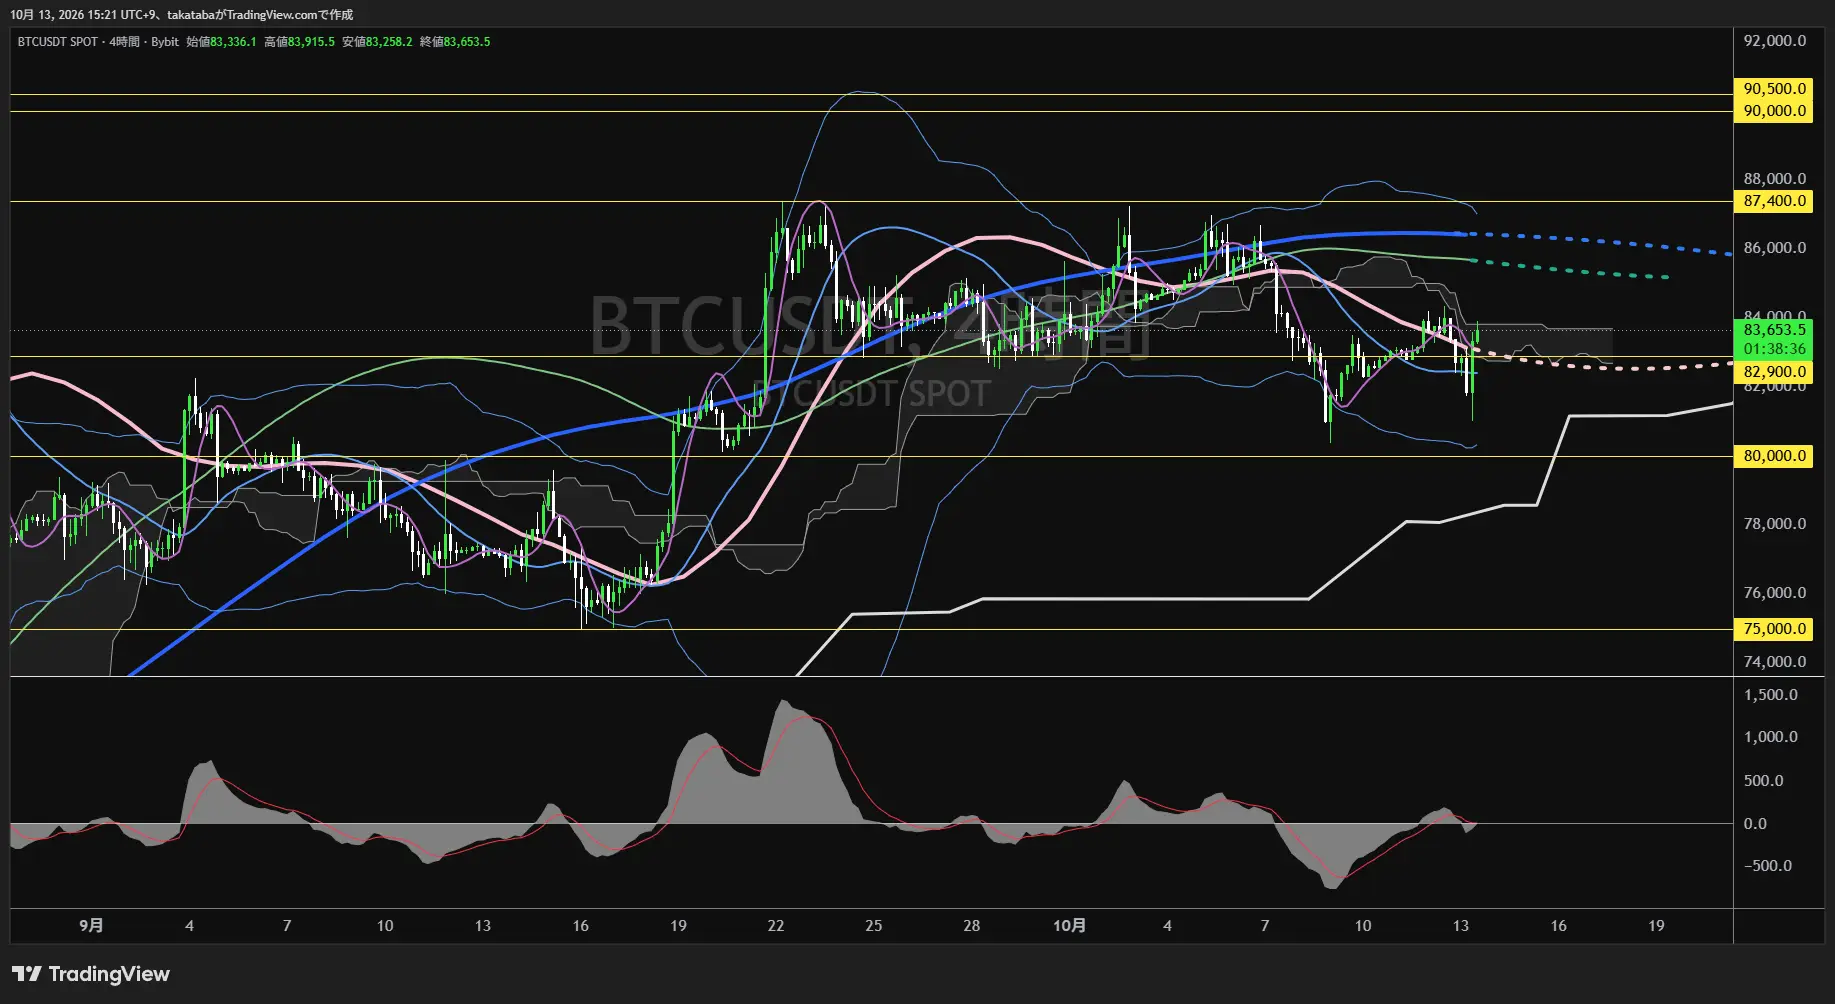Viewport: 1835px width, 1004px height.
Task: Click the 90,000.0 yellow price label
Action: point(1773,111)
